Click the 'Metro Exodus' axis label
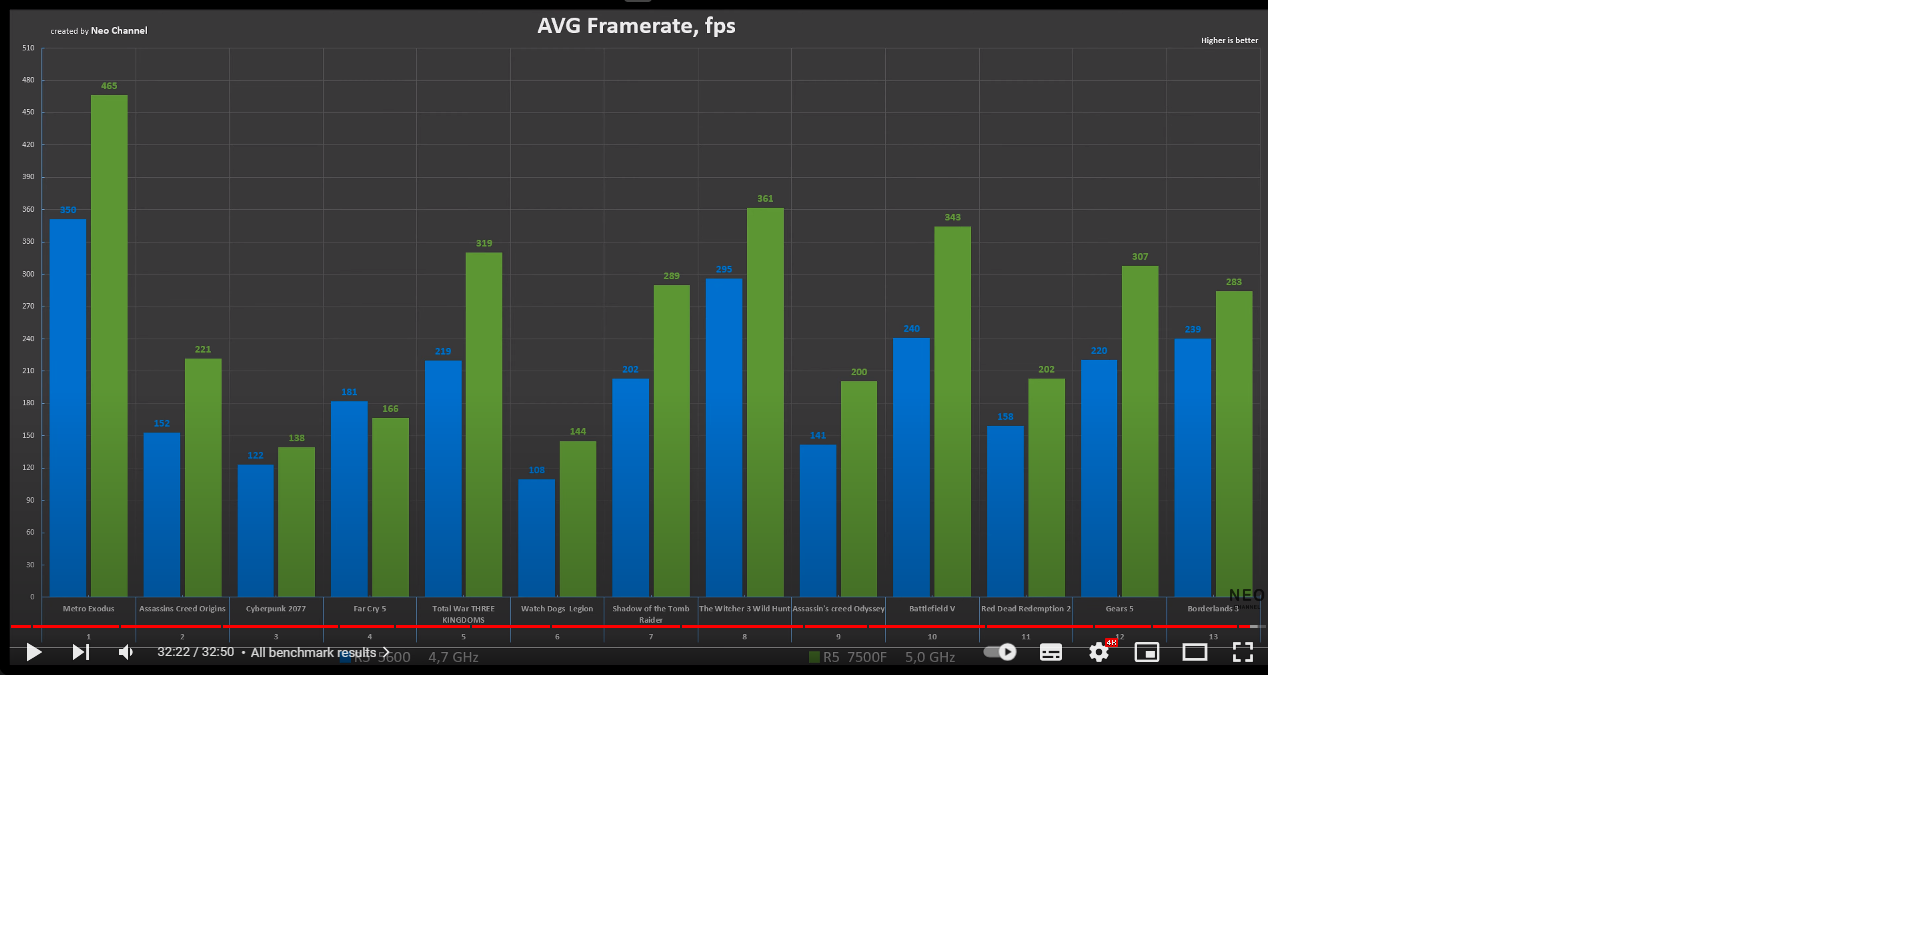 [x=88, y=608]
